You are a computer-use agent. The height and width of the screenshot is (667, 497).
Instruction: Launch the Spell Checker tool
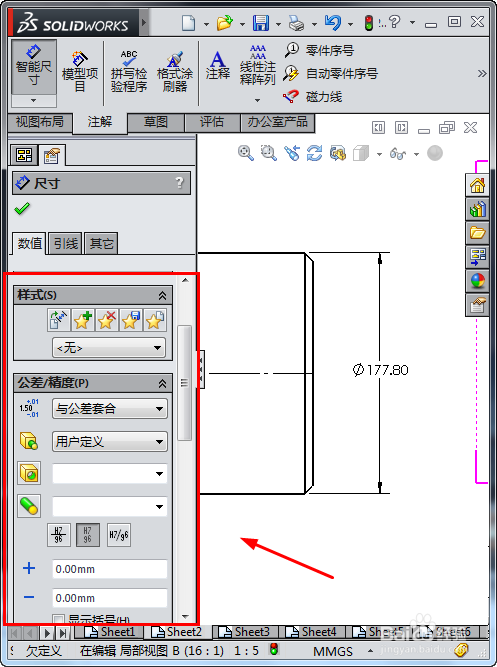tap(129, 71)
